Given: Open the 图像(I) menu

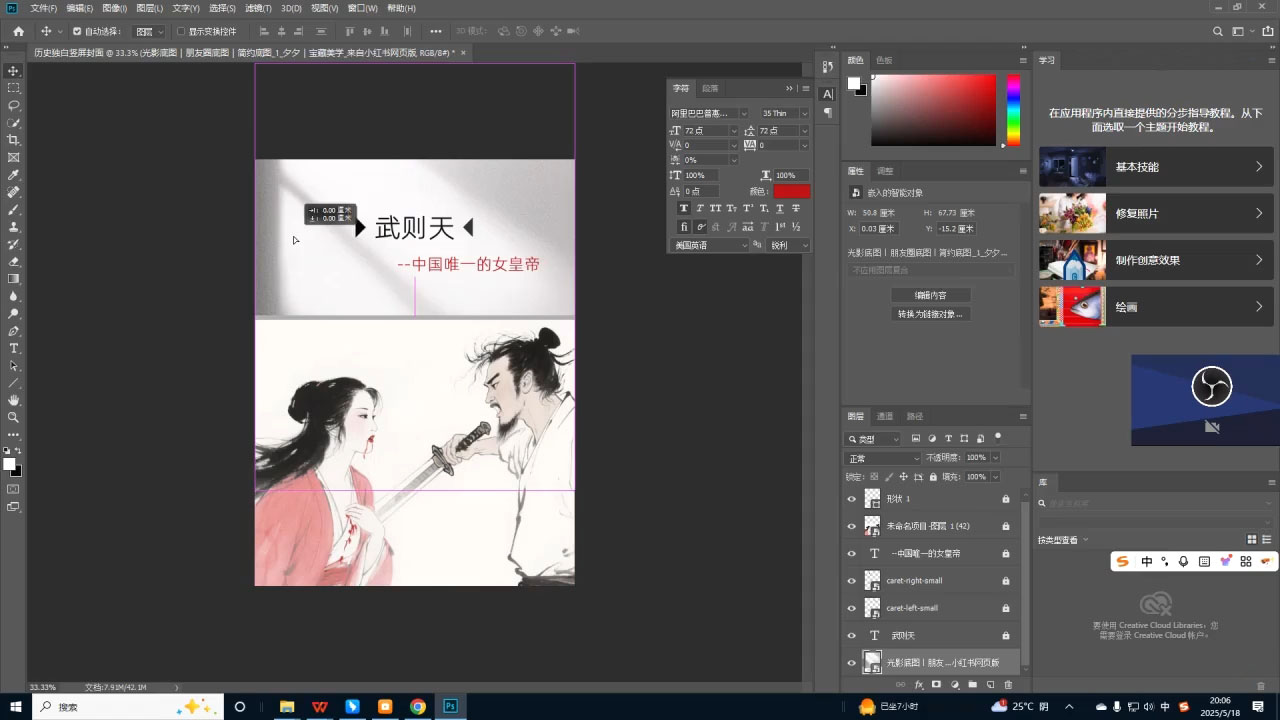Looking at the screenshot, I should [x=113, y=8].
